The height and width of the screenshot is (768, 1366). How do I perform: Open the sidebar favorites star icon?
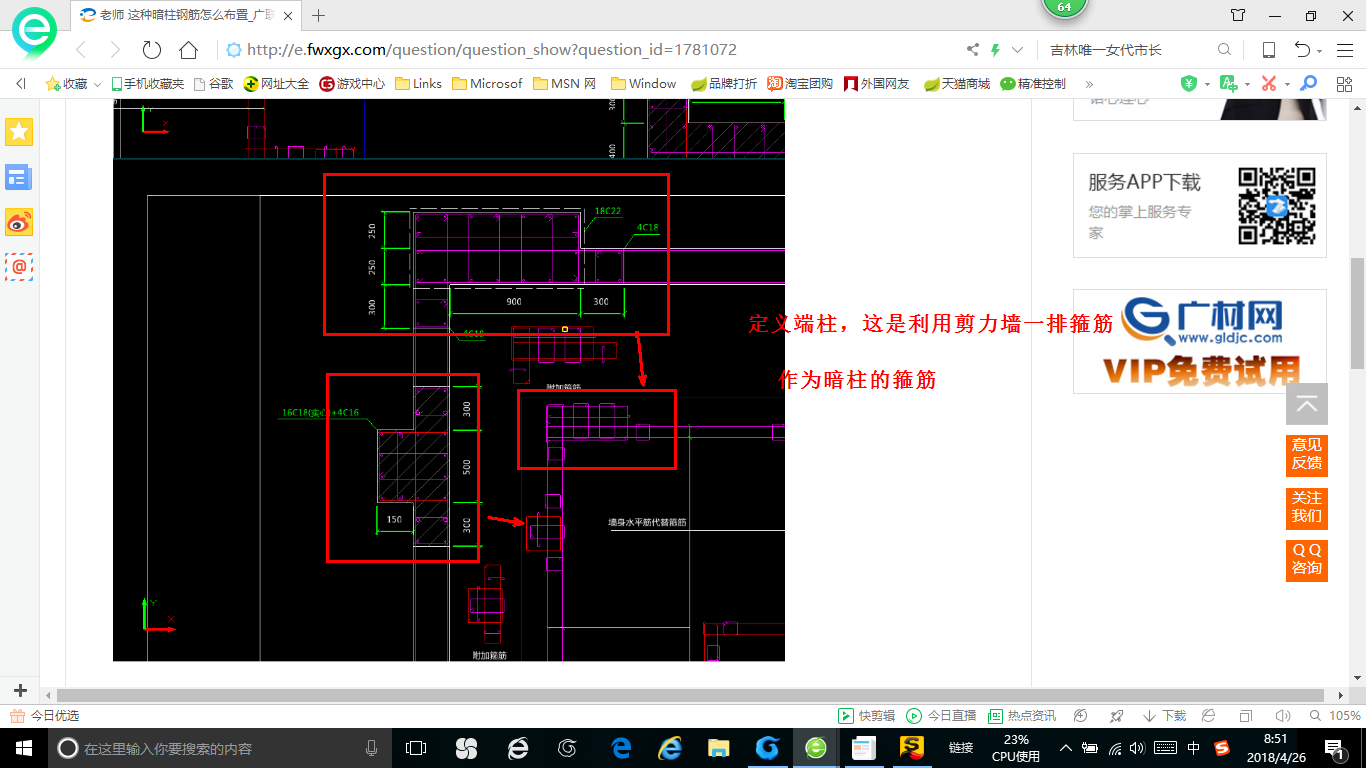[x=19, y=131]
